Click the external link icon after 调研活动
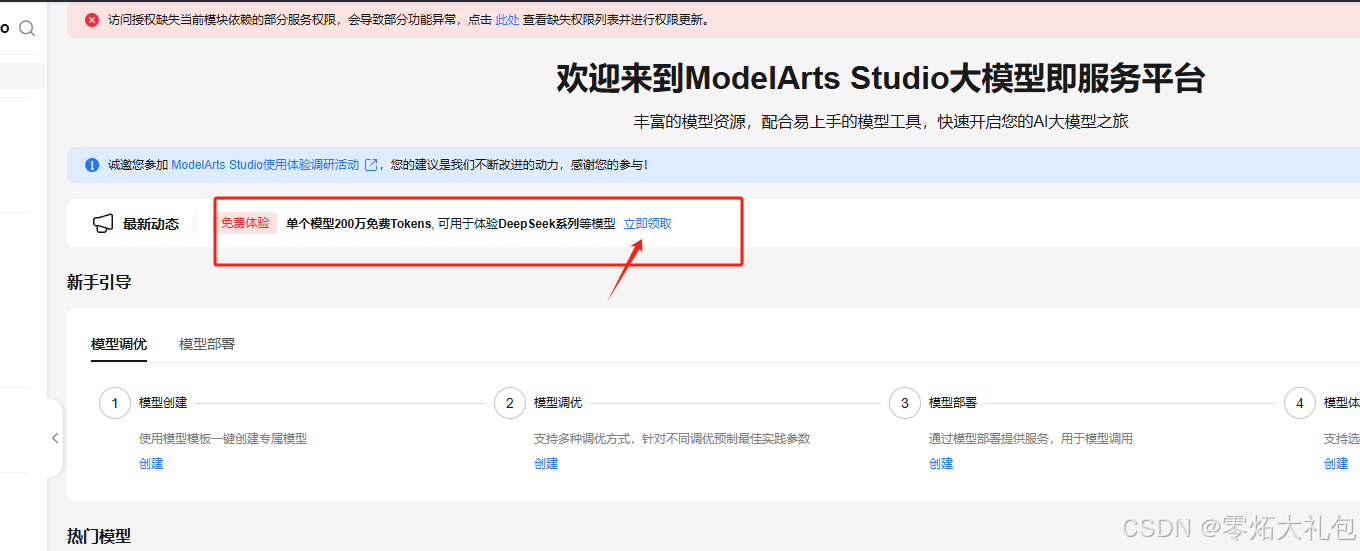This screenshot has width=1360, height=551. coord(372,165)
